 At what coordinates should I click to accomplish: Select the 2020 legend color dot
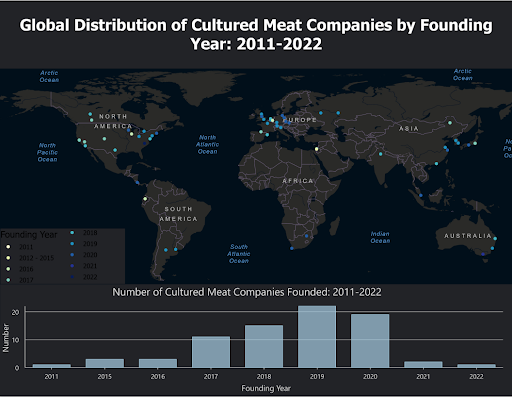(72, 255)
